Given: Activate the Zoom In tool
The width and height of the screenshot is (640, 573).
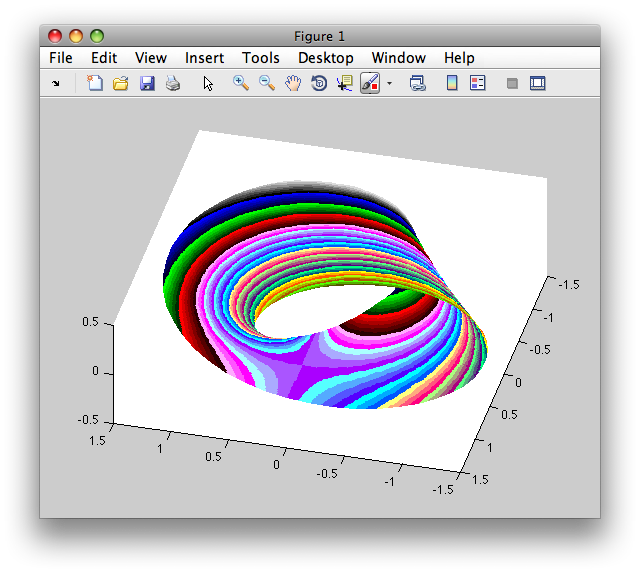Looking at the screenshot, I should click(241, 83).
